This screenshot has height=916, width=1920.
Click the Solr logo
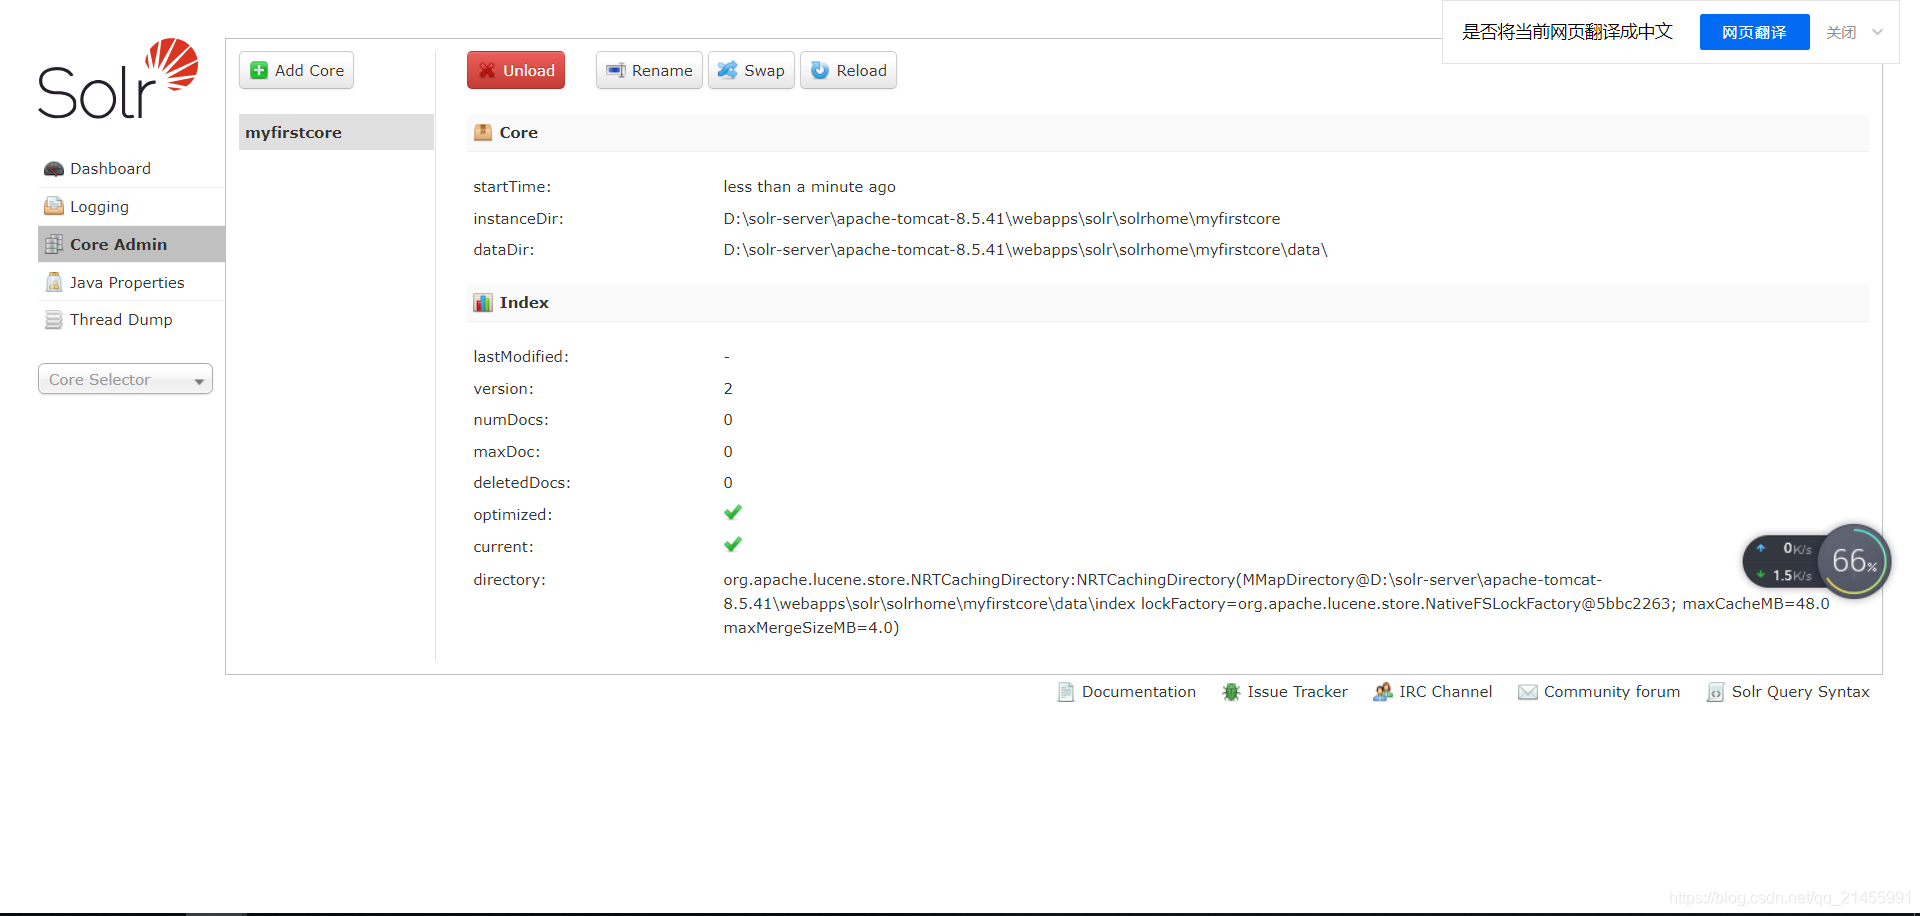pyautogui.click(x=118, y=78)
